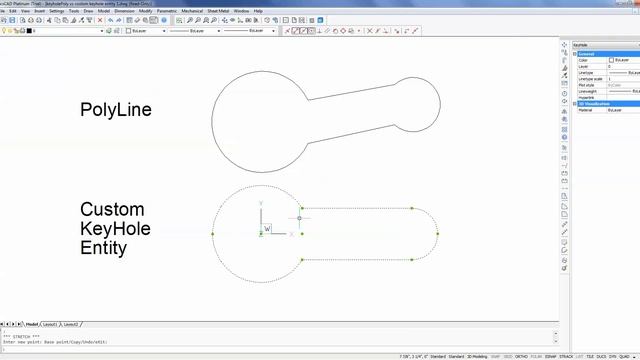Viewport: 640px width, 360px height.
Task: Click the red X icon in snap toolbar
Action: coord(370,31)
